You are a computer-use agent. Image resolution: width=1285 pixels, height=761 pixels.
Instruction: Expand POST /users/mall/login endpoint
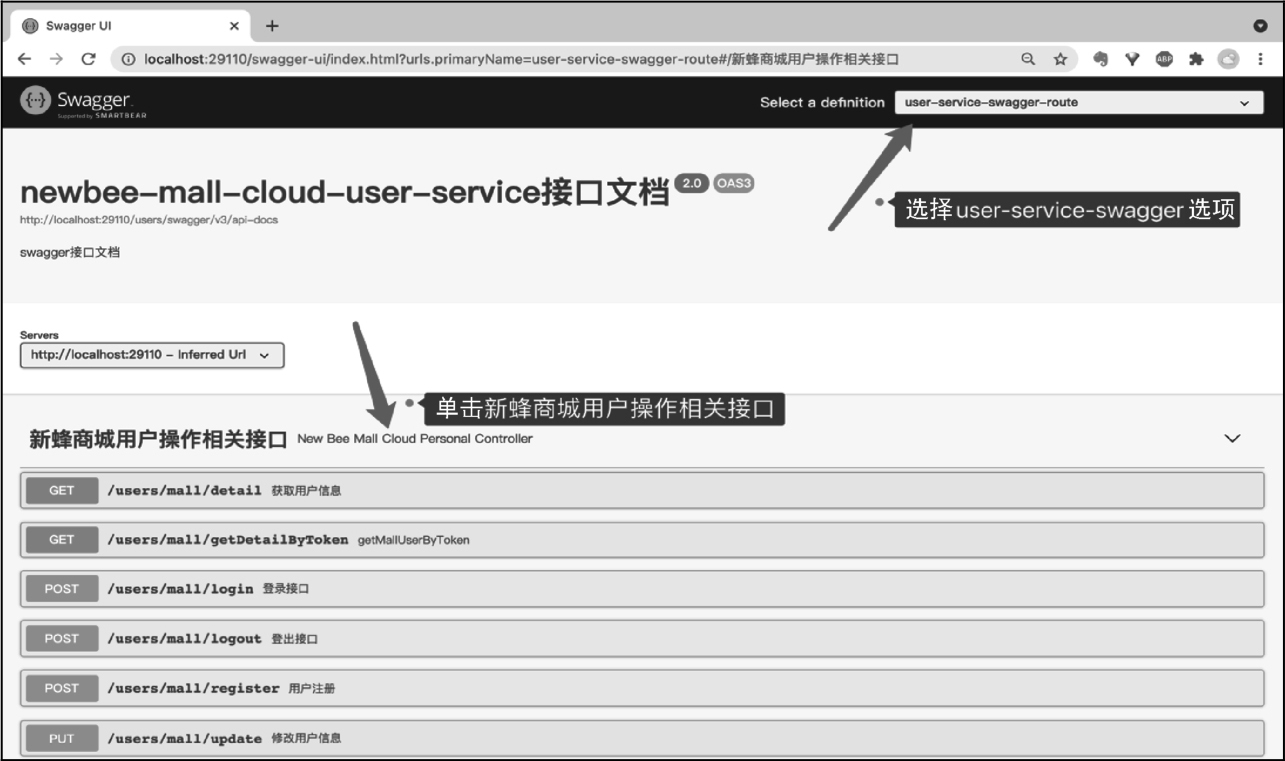point(642,589)
